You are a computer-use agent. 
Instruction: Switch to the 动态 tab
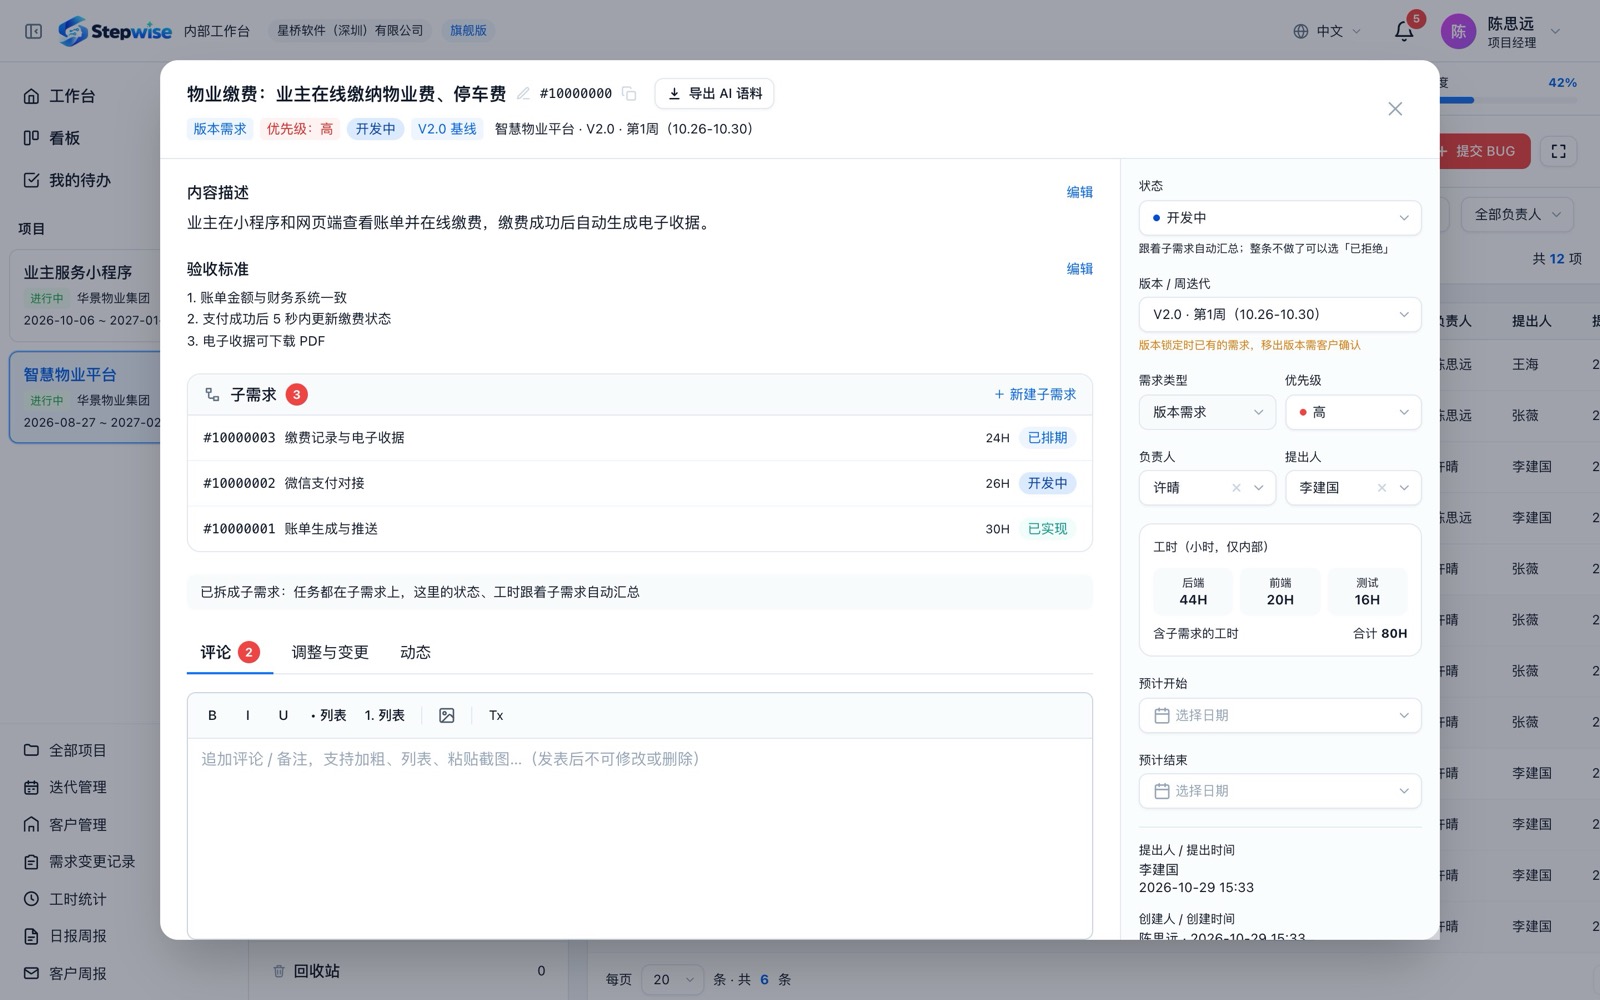[x=415, y=652]
